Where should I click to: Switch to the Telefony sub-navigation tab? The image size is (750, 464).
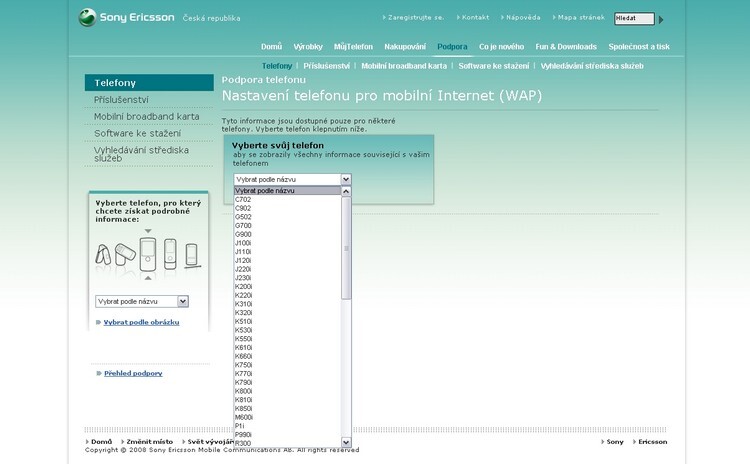point(276,66)
